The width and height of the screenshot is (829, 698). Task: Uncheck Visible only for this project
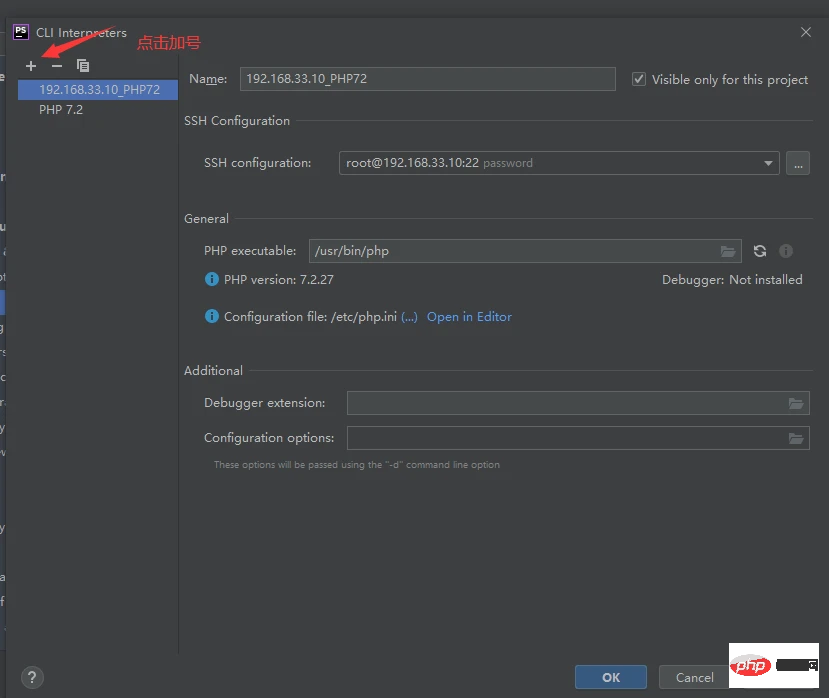(638, 79)
